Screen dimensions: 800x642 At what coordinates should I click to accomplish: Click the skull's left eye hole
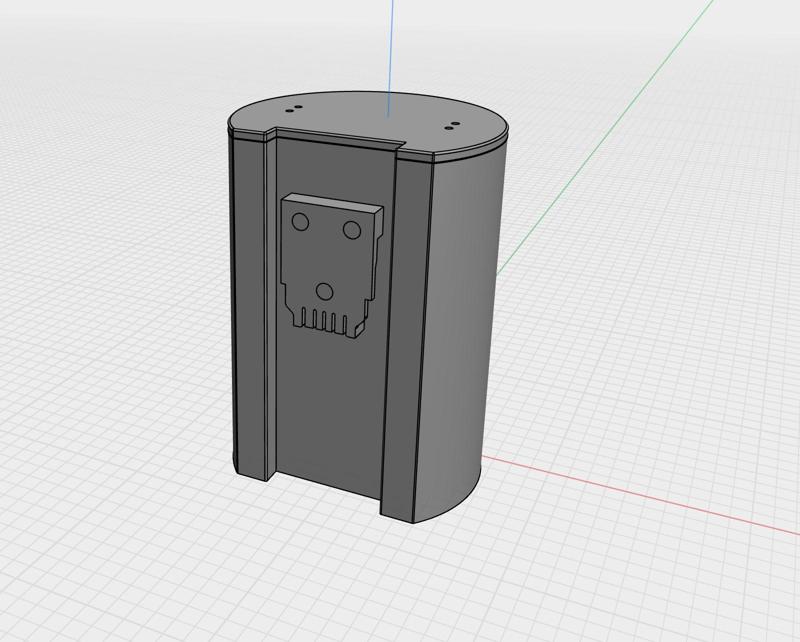click(300, 222)
